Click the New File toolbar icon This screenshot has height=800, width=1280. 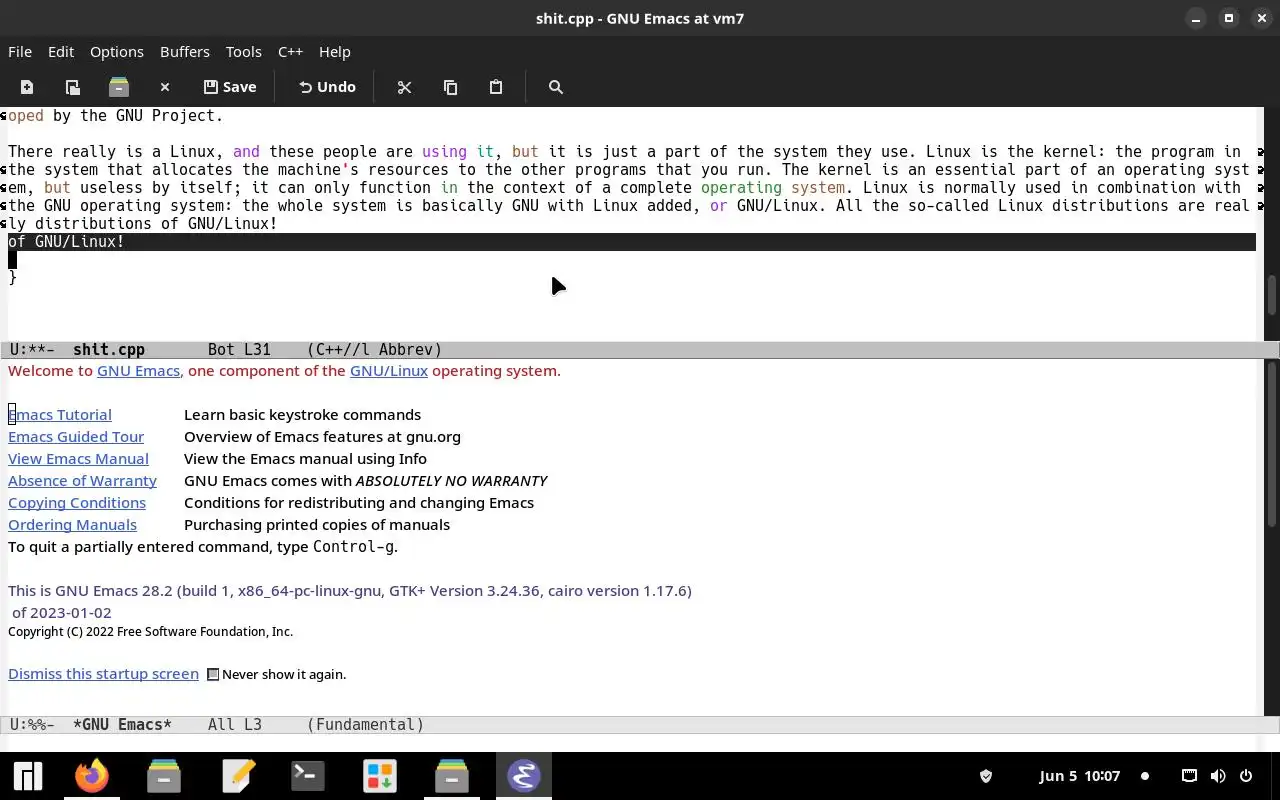click(x=27, y=87)
